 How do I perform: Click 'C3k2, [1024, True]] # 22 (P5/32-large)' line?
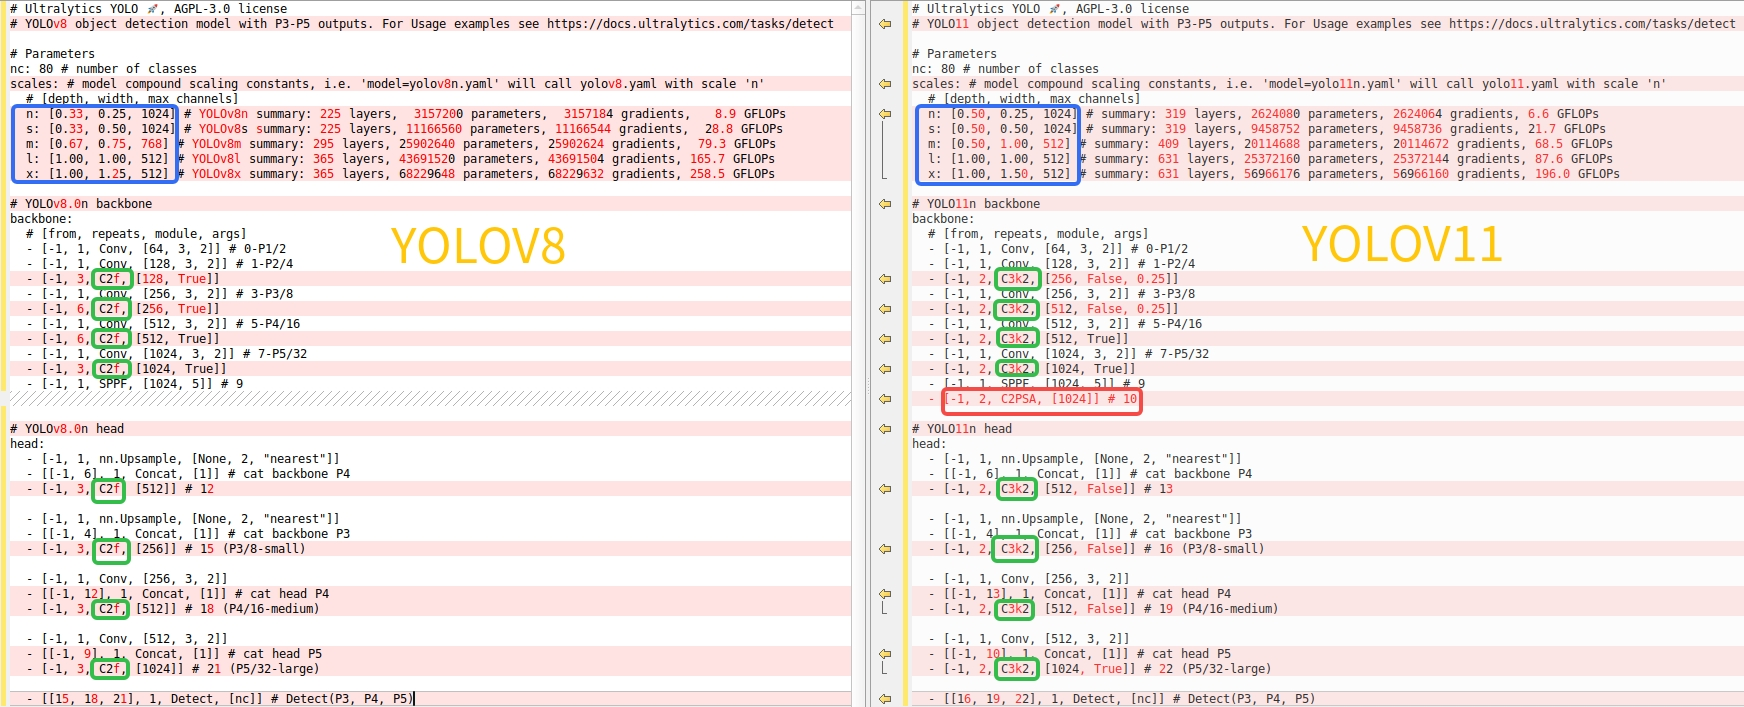[1100, 669]
